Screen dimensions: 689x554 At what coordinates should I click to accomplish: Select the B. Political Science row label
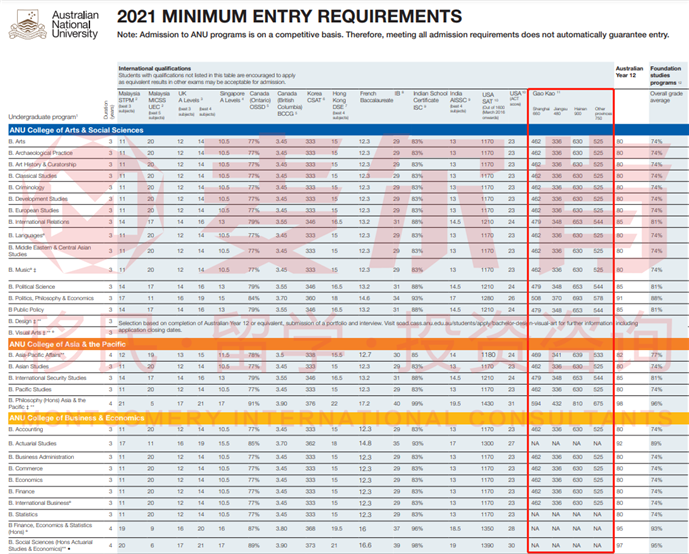click(x=32, y=286)
